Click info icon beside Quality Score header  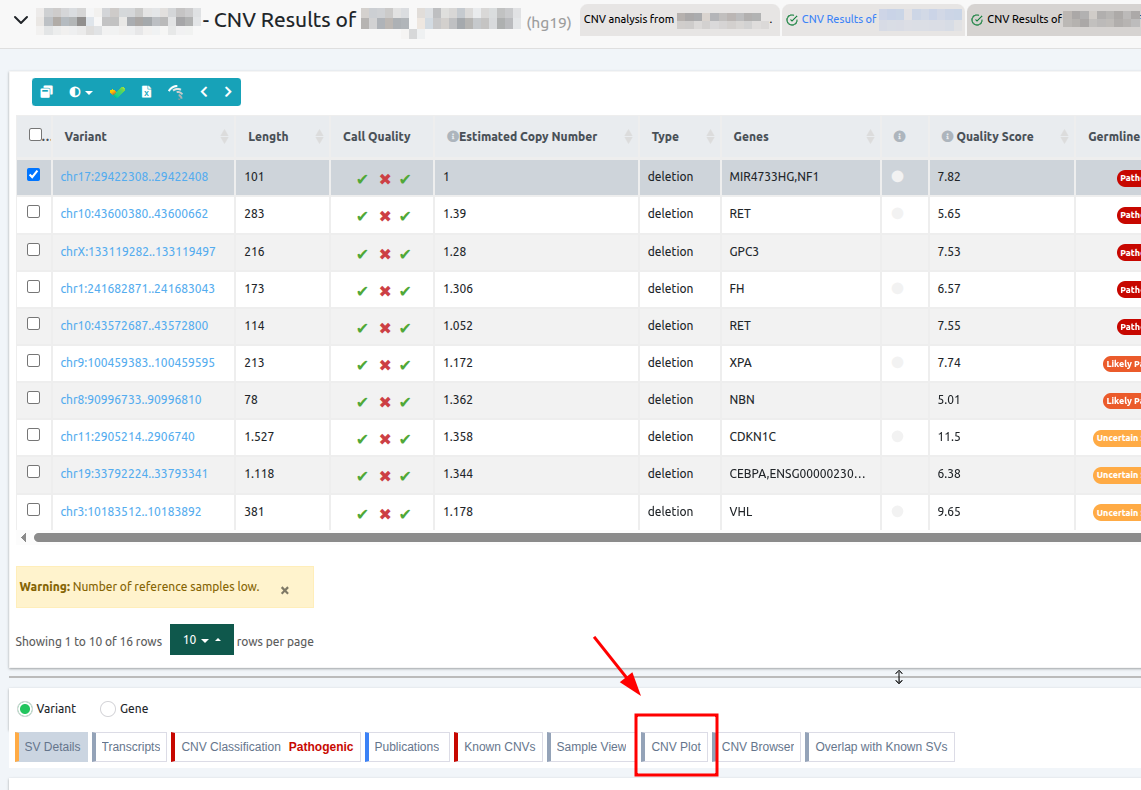pyautogui.click(x=946, y=137)
